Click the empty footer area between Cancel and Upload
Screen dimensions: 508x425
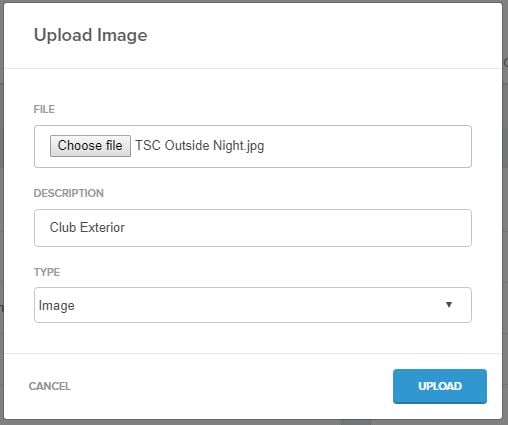pos(230,386)
